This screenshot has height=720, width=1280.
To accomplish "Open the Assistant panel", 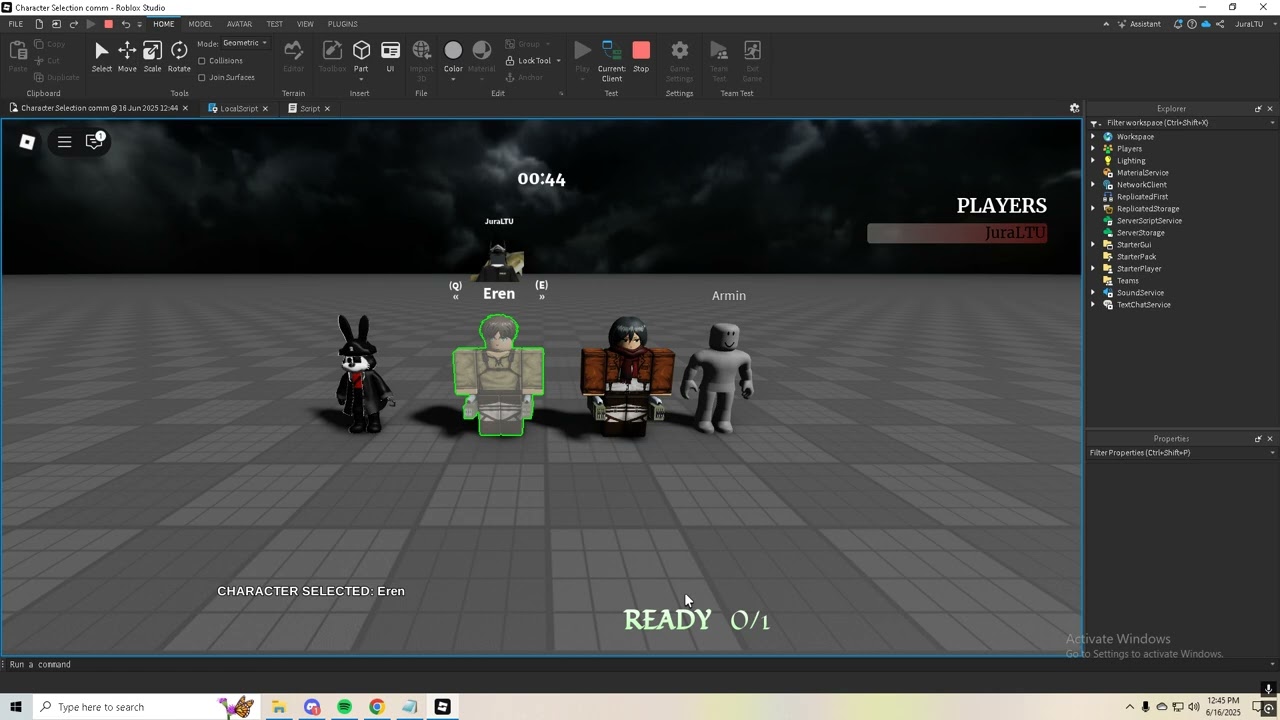I will tap(1139, 24).
